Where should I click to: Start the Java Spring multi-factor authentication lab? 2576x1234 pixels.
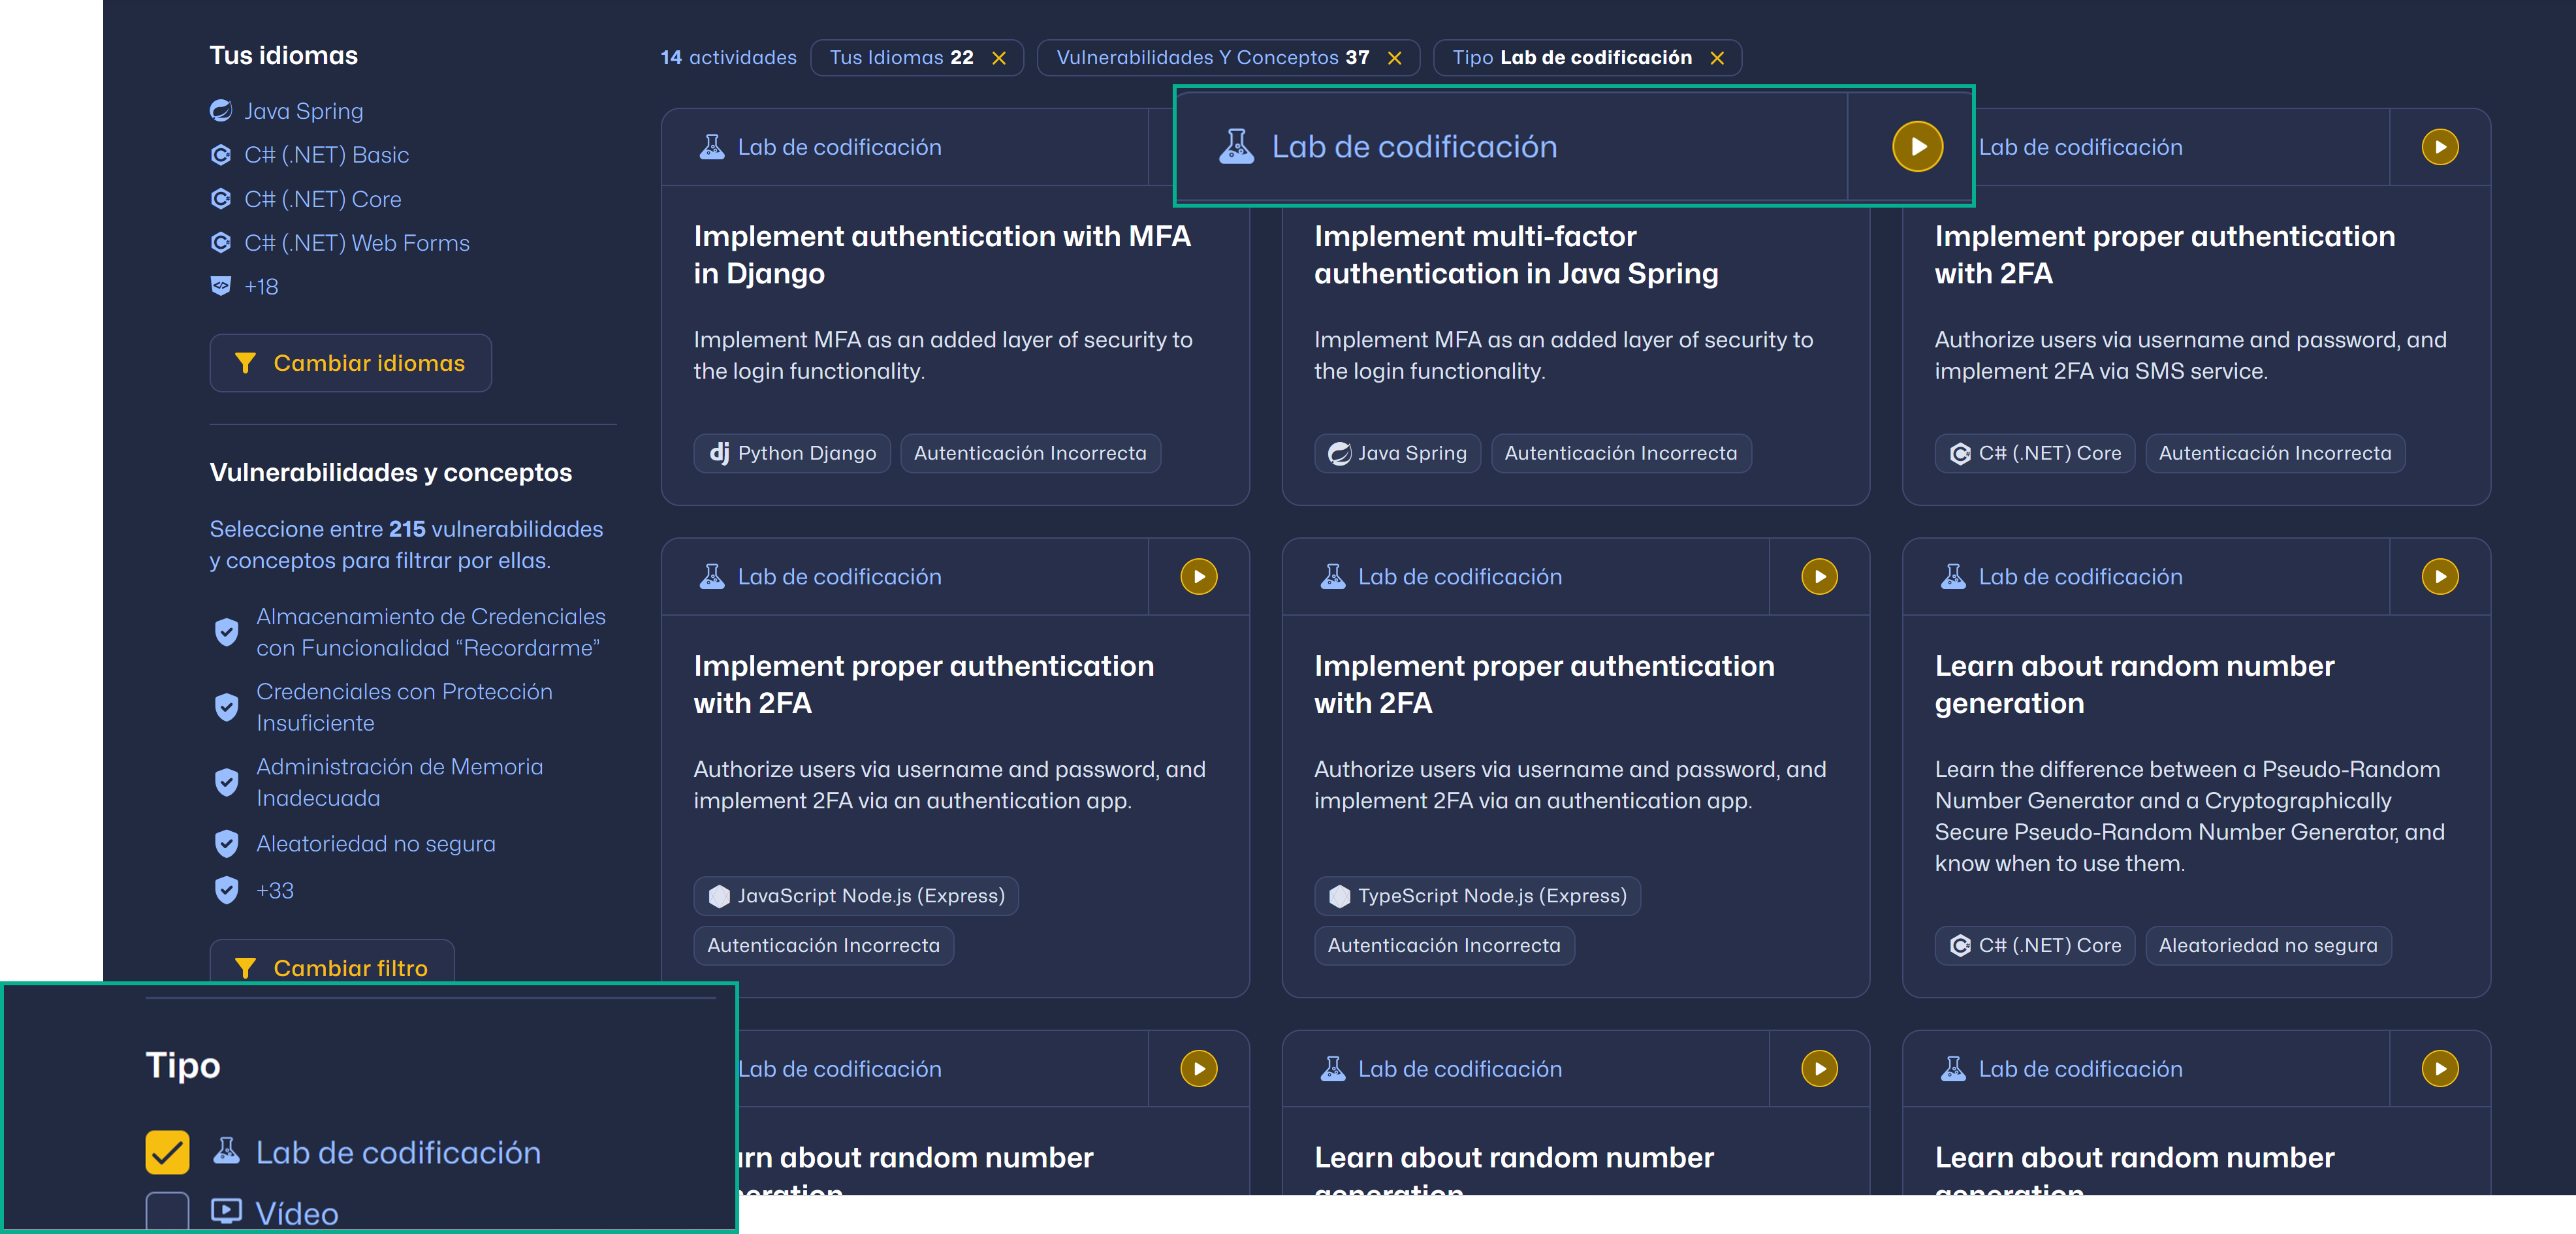(1917, 147)
